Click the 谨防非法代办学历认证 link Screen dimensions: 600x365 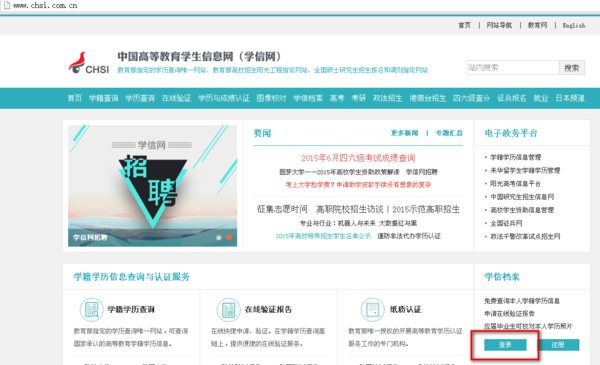(409, 236)
